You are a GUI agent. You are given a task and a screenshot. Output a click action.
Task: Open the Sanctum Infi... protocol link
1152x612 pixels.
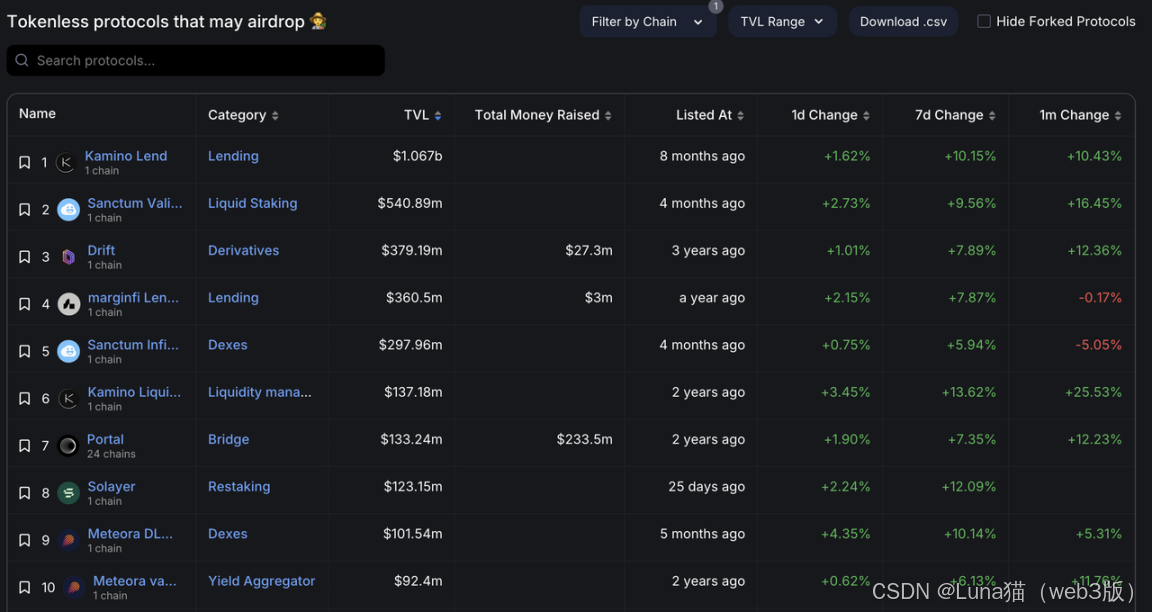tap(133, 345)
